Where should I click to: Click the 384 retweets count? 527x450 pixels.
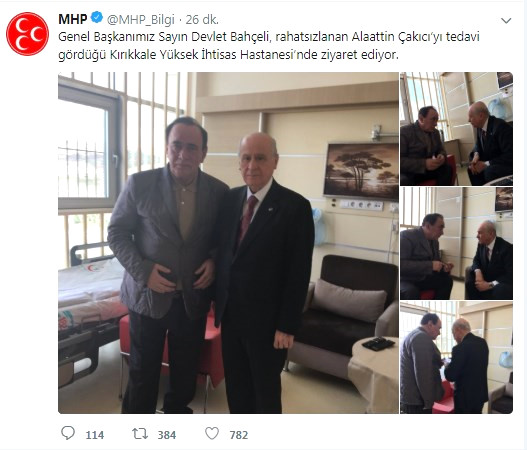tap(167, 435)
